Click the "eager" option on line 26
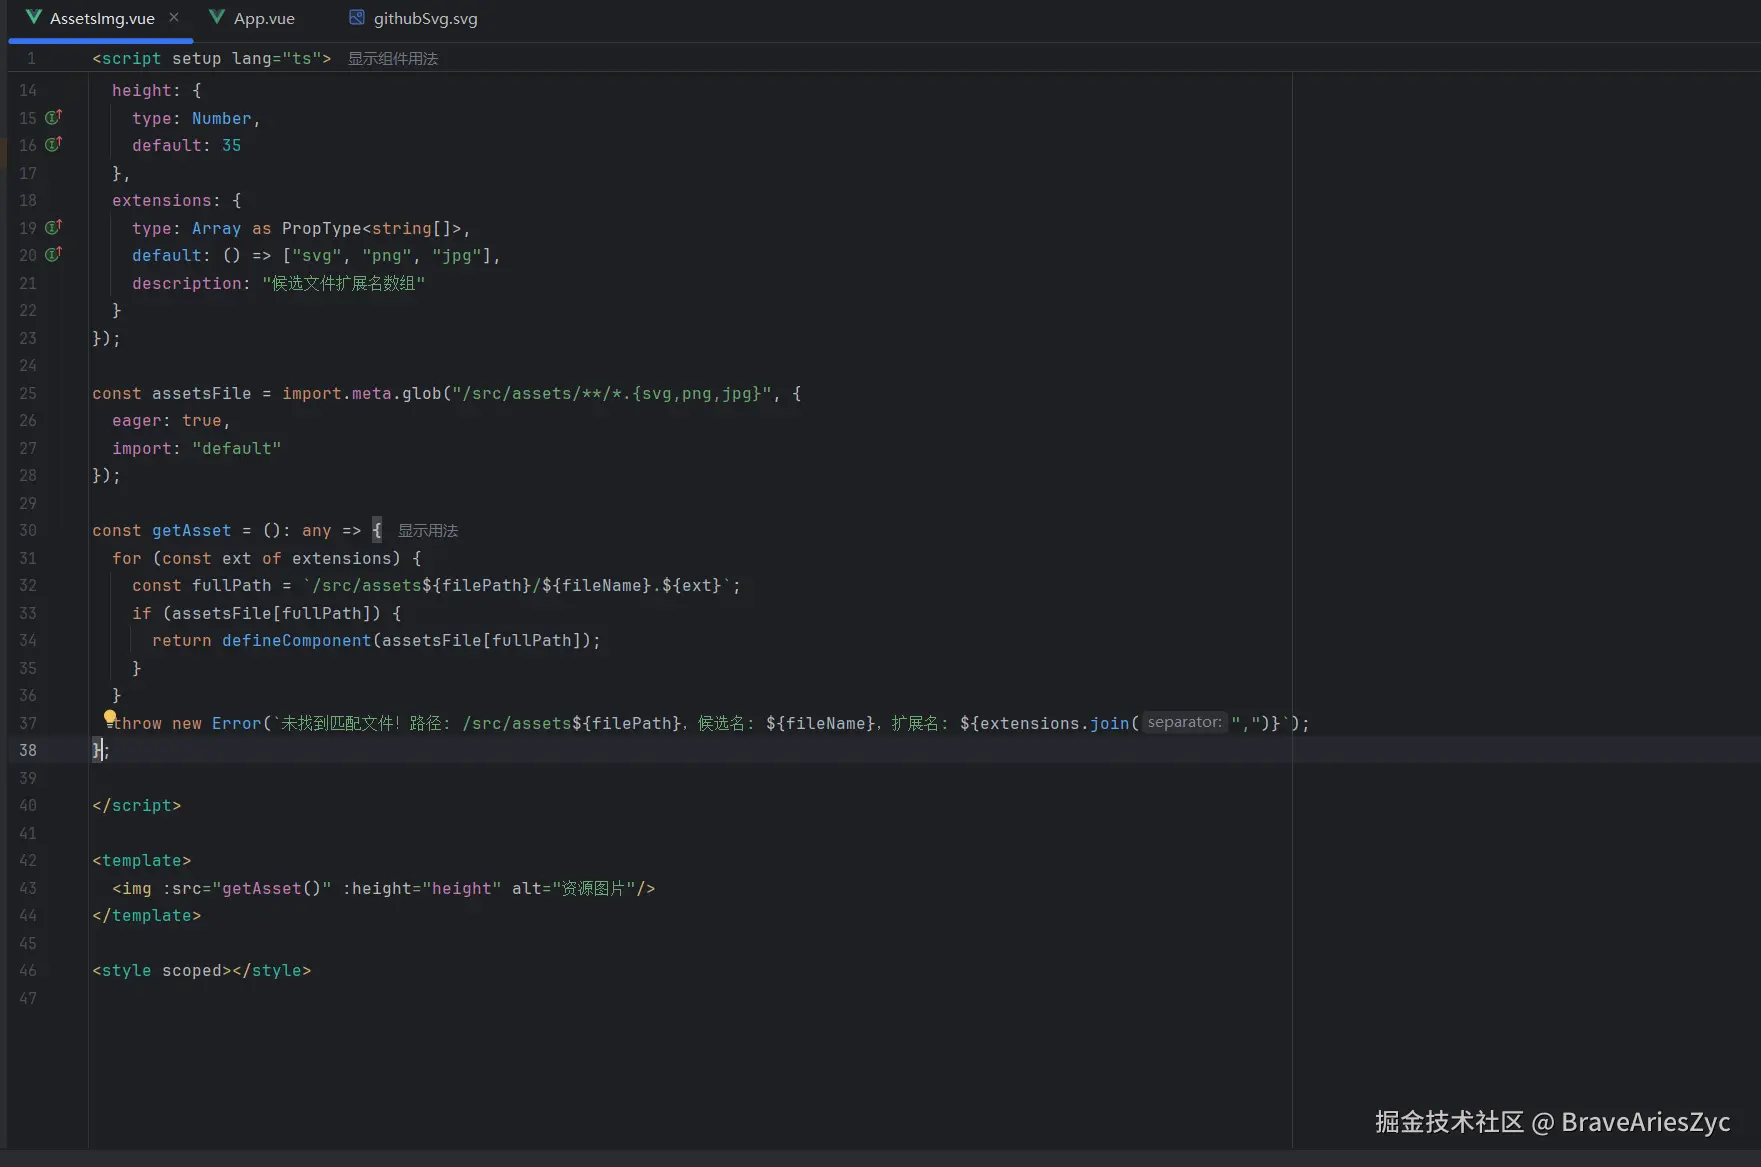The width and height of the screenshot is (1761, 1167). click(137, 421)
